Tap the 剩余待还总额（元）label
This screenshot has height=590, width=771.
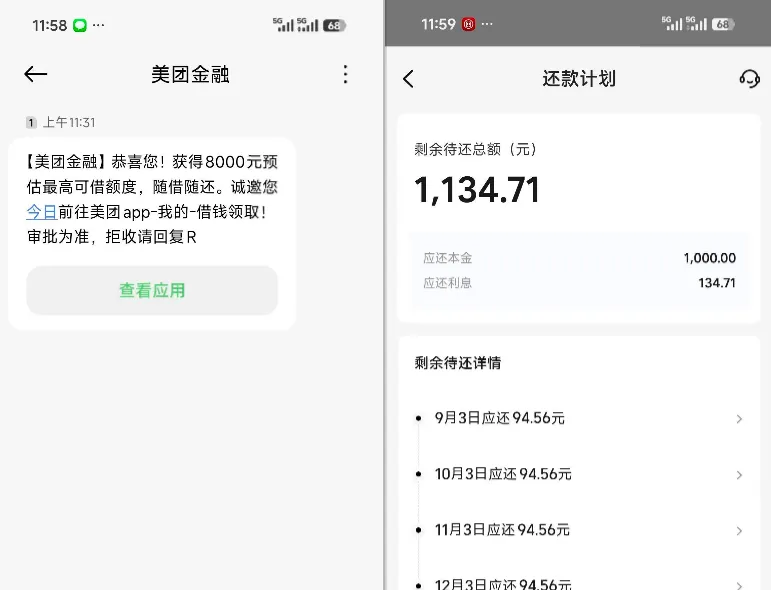click(x=475, y=149)
